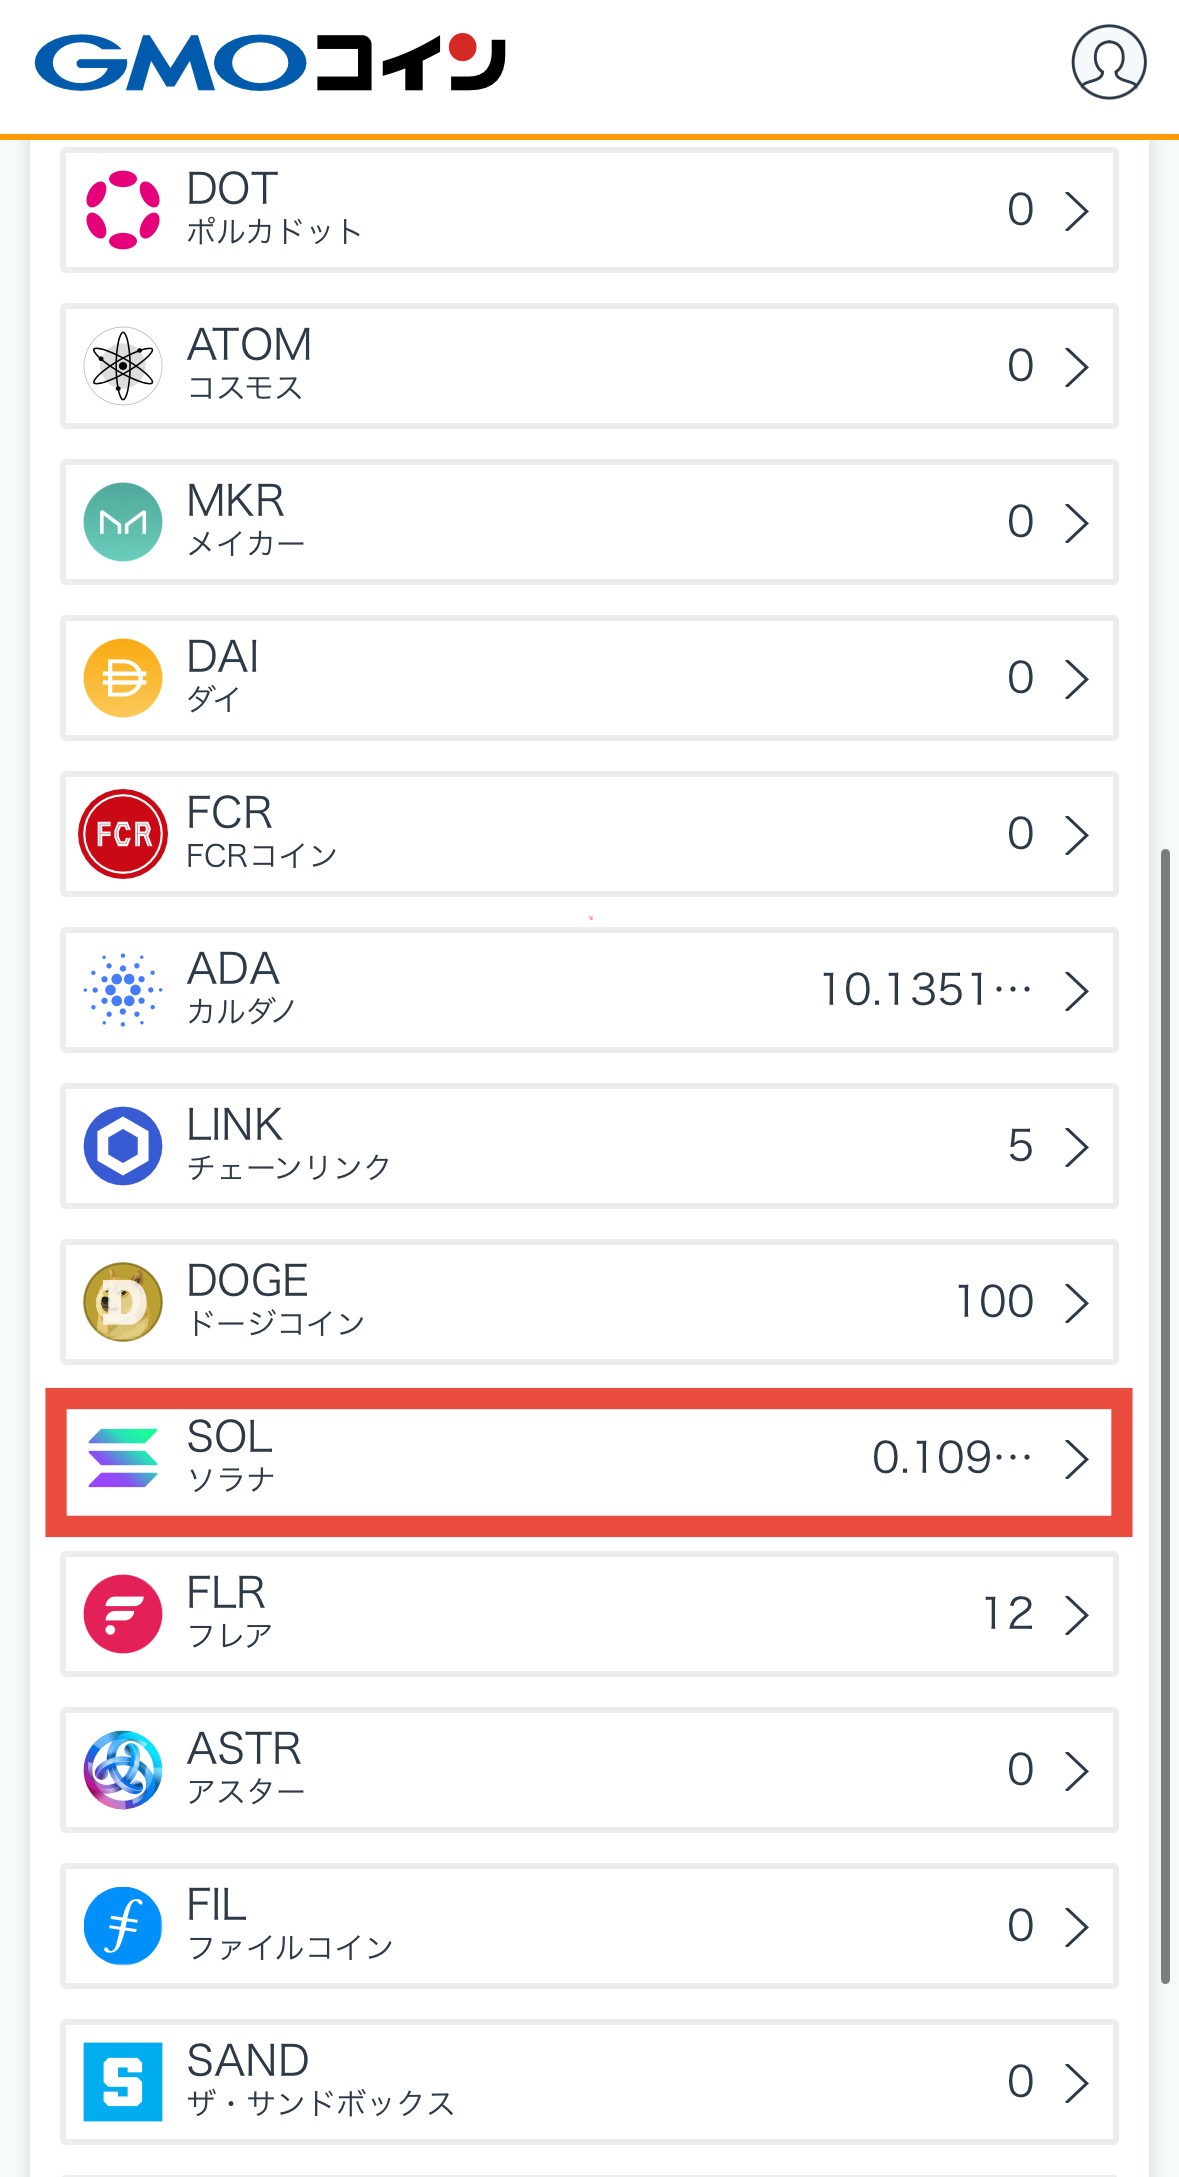Image resolution: width=1179 pixels, height=2177 pixels.
Task: Tap the red FCR coin icon
Action: coord(123,834)
